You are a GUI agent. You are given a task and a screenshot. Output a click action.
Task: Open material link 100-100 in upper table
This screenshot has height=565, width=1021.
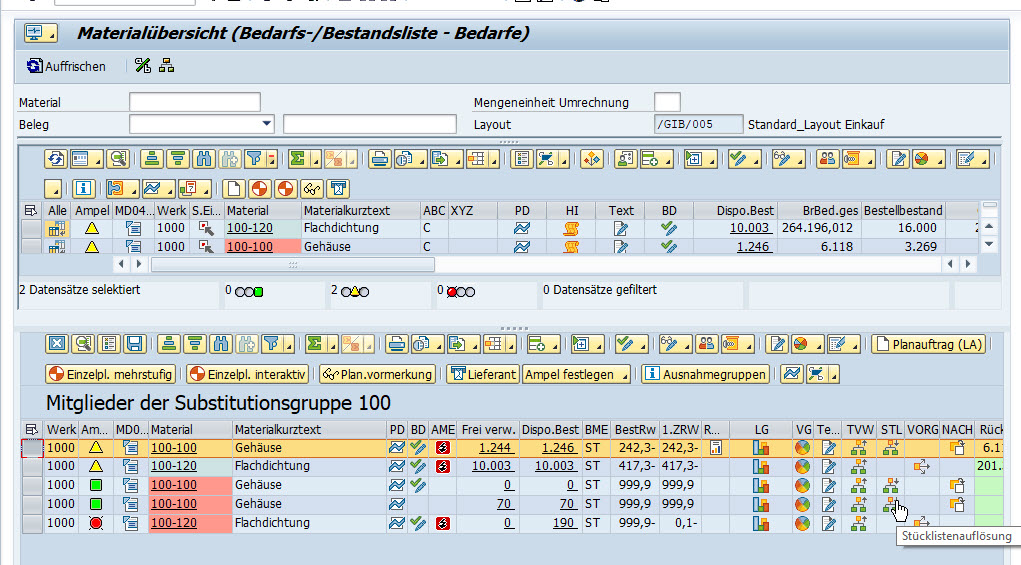(249, 246)
